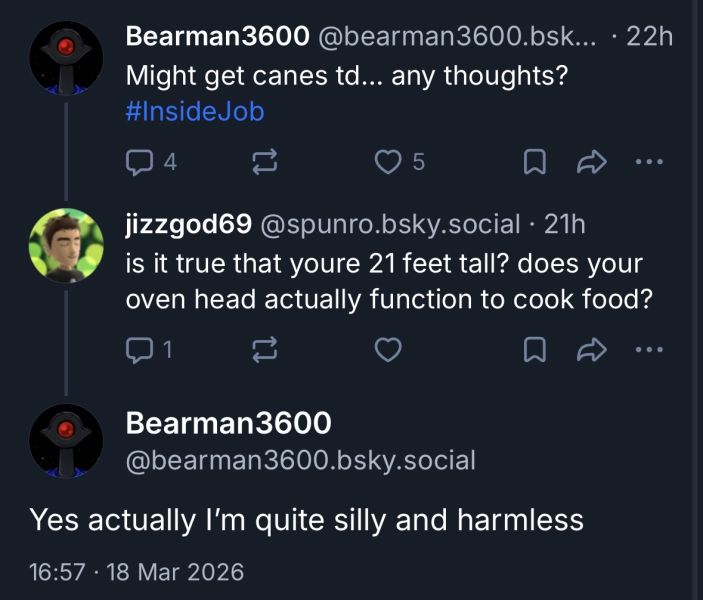Like the post with 5 likes

click(x=399, y=161)
